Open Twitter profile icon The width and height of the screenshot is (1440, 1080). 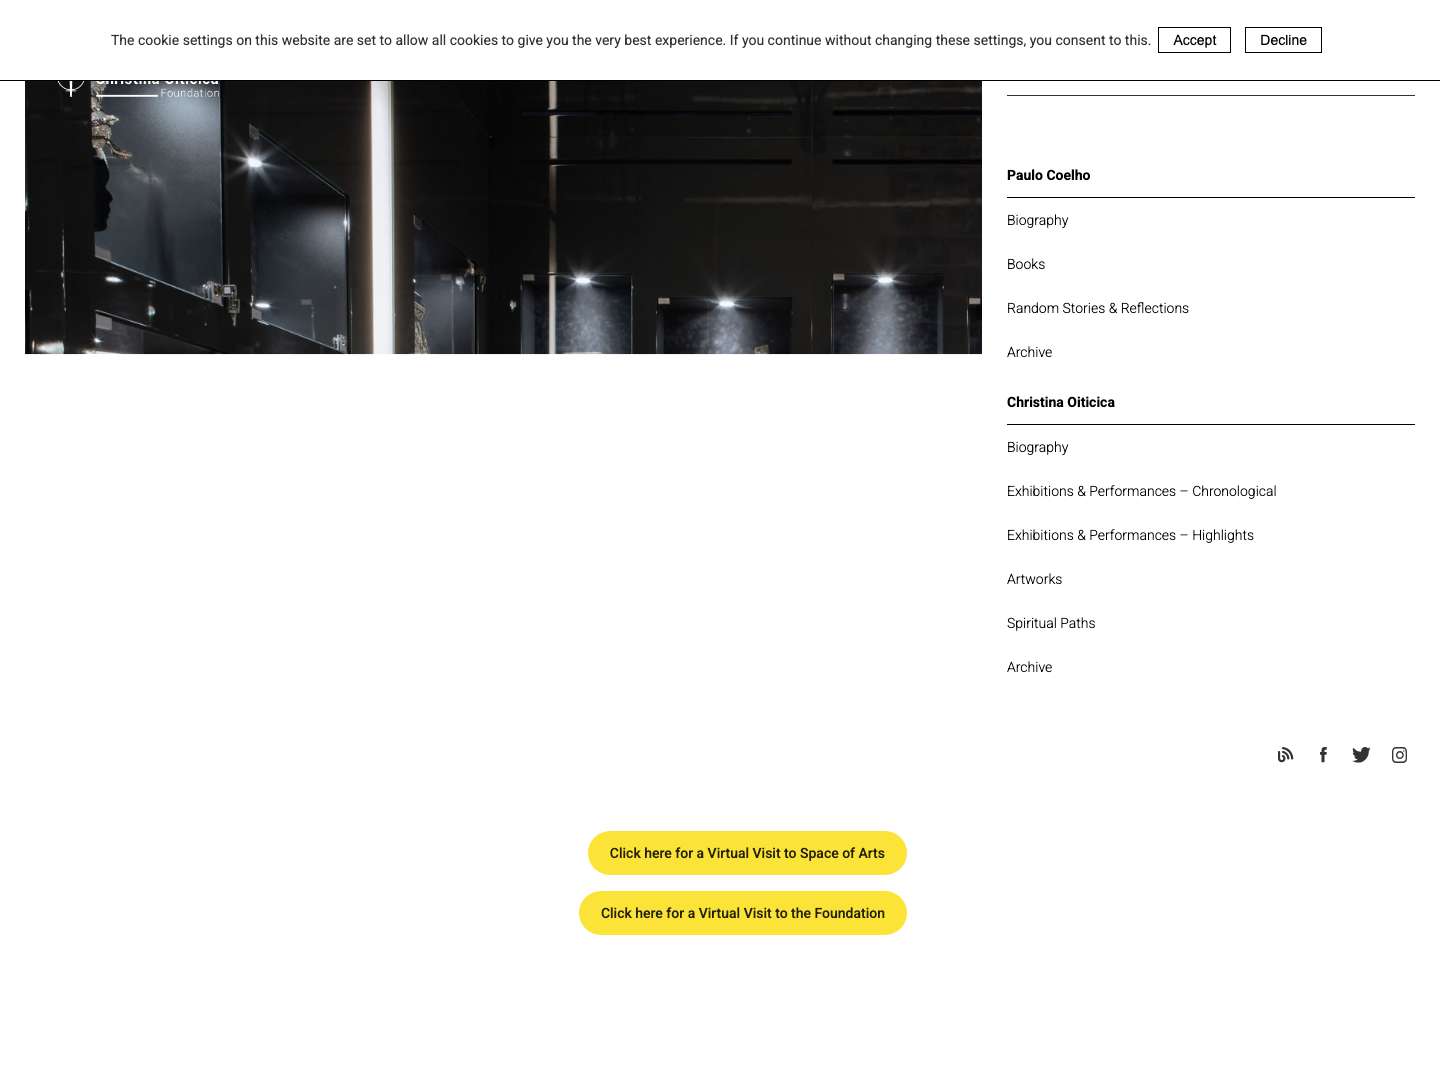click(x=1361, y=755)
